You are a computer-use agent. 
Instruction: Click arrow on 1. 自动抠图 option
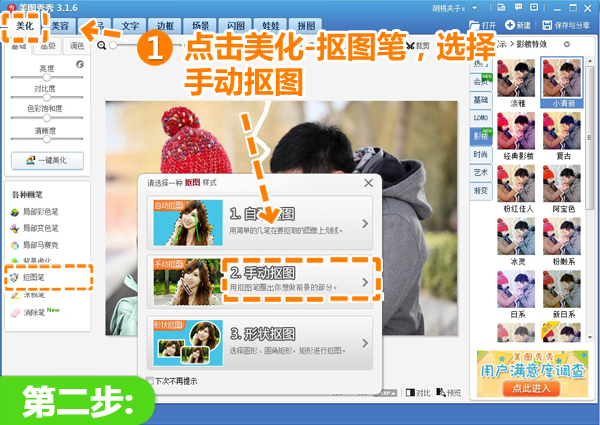(x=365, y=223)
